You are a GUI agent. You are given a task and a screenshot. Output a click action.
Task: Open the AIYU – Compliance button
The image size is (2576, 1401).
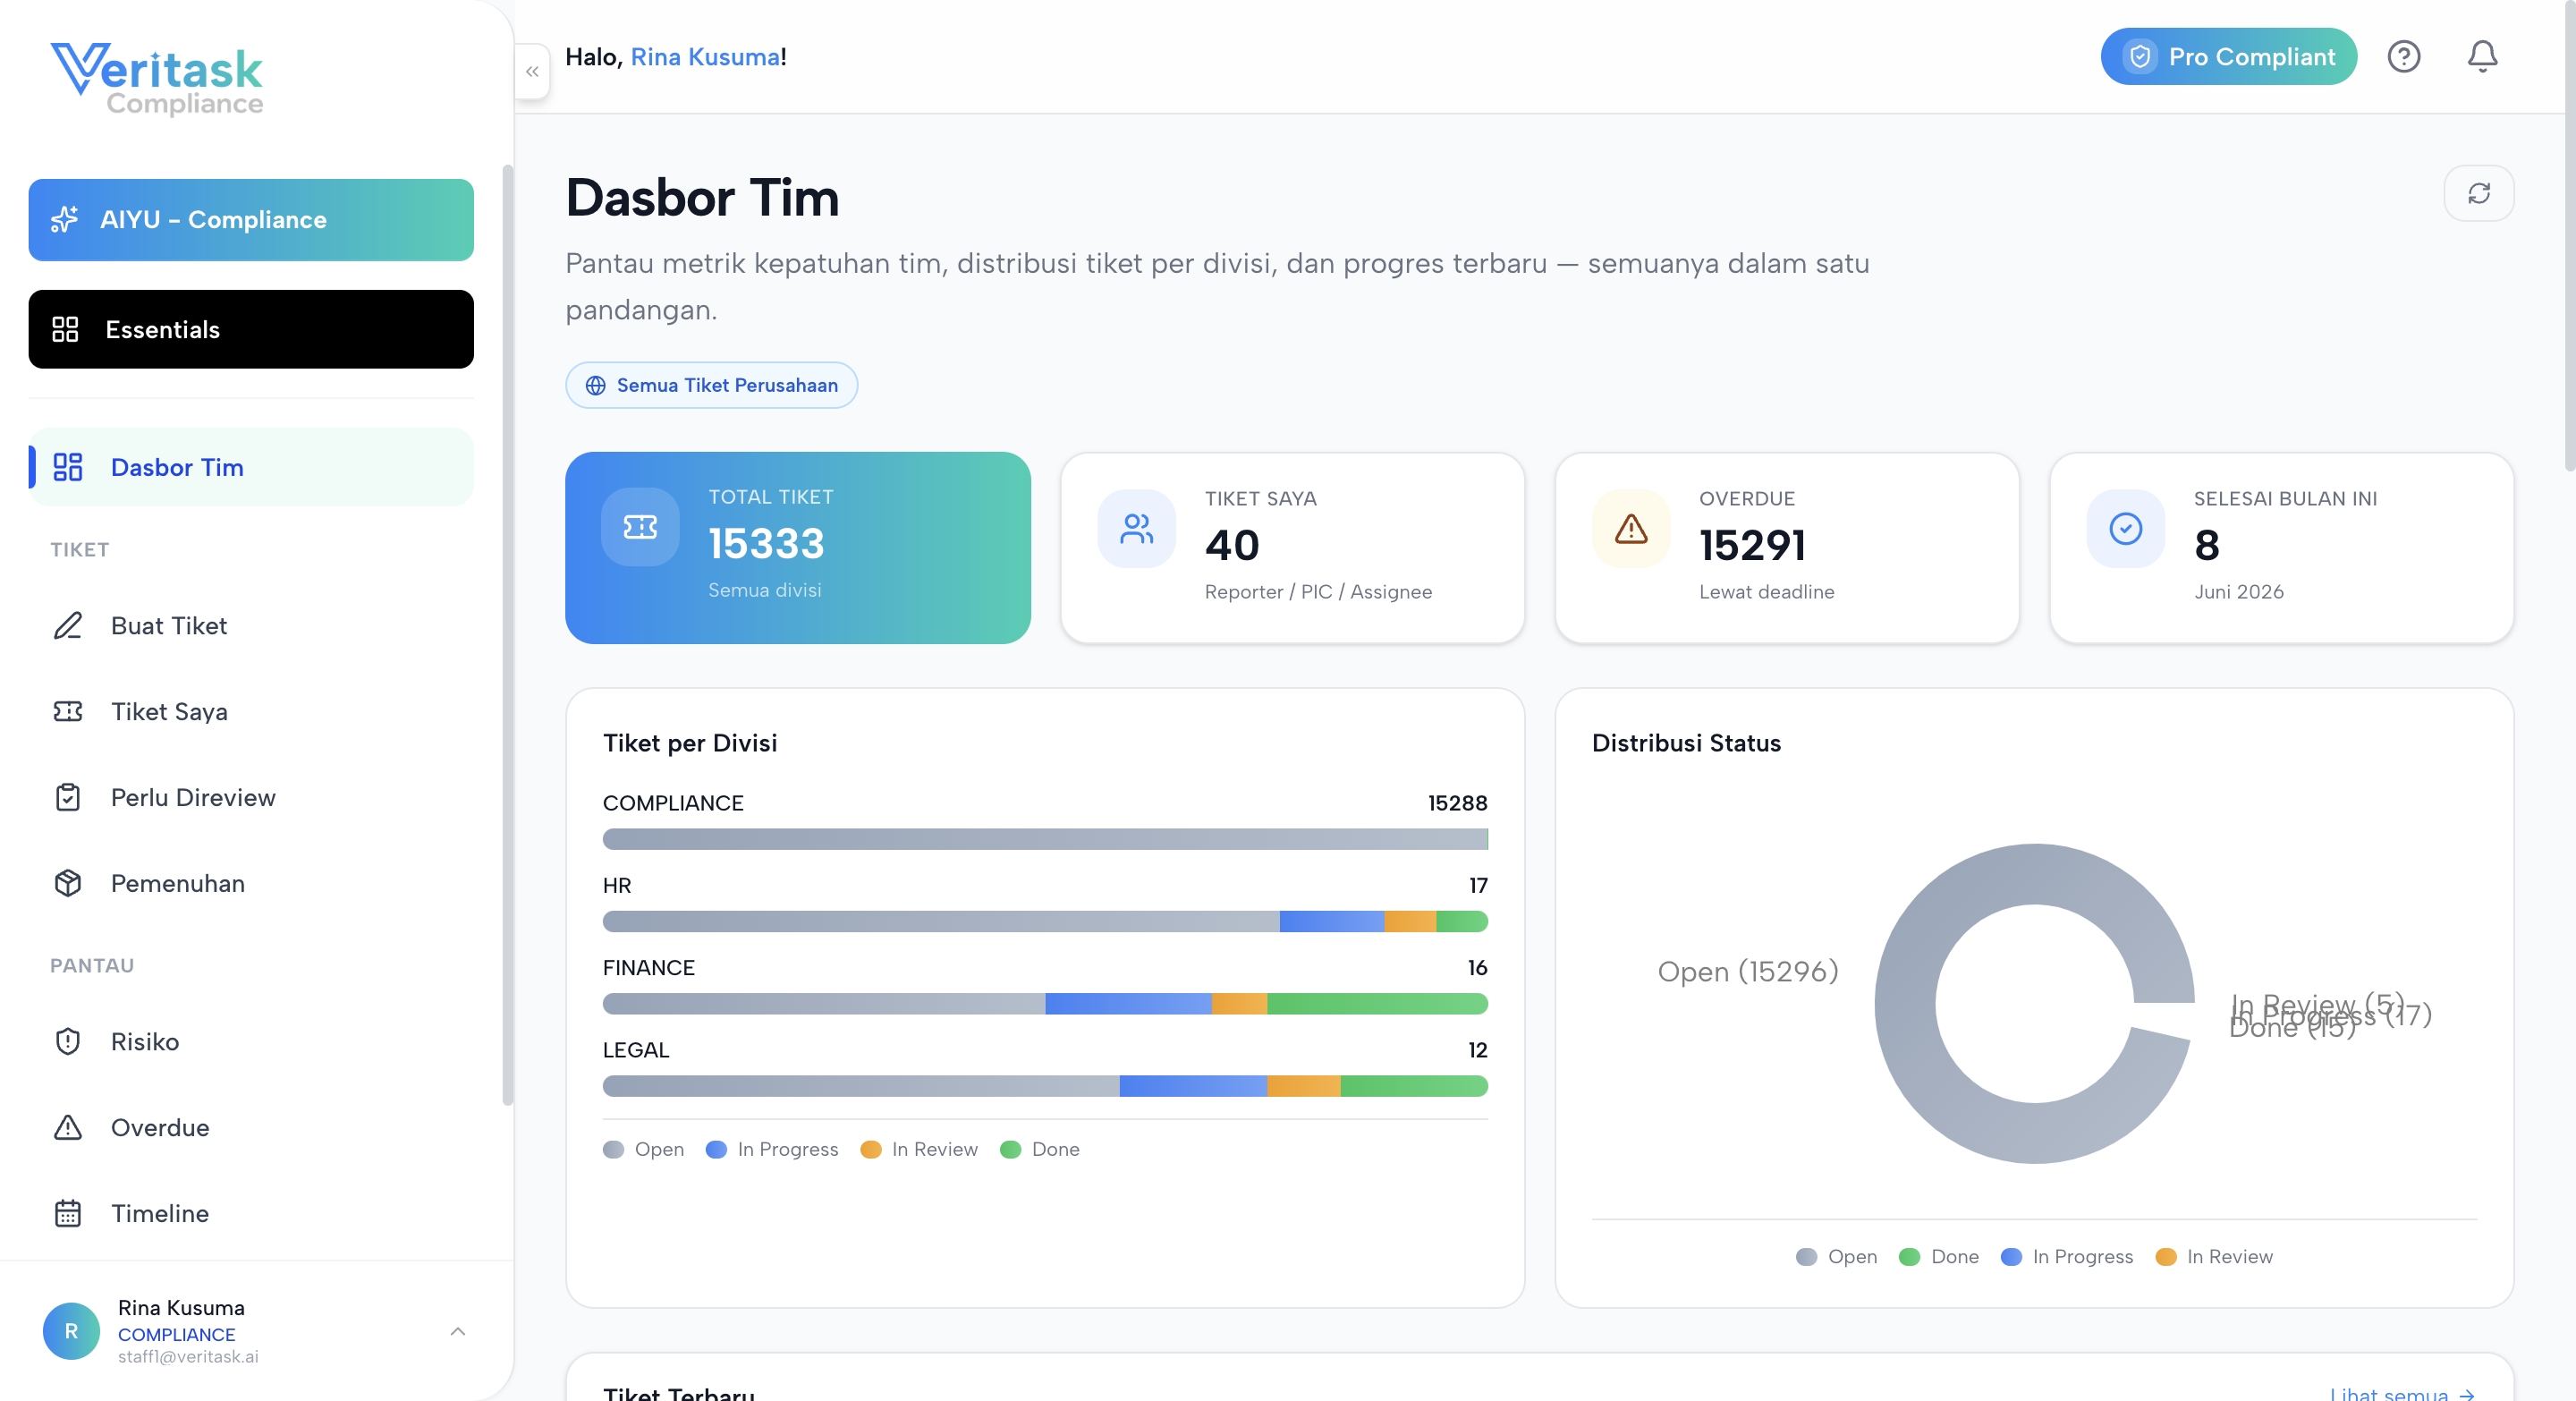[x=251, y=220]
